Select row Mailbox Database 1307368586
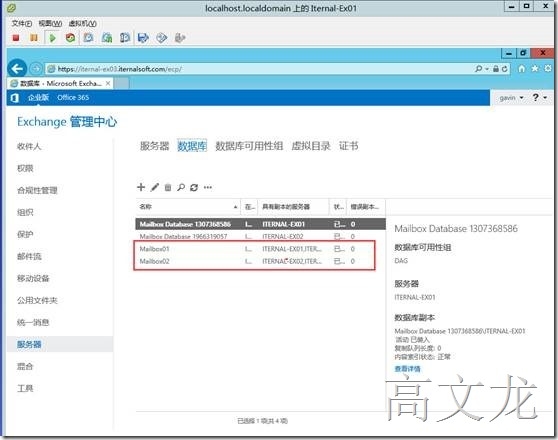 [x=260, y=224]
